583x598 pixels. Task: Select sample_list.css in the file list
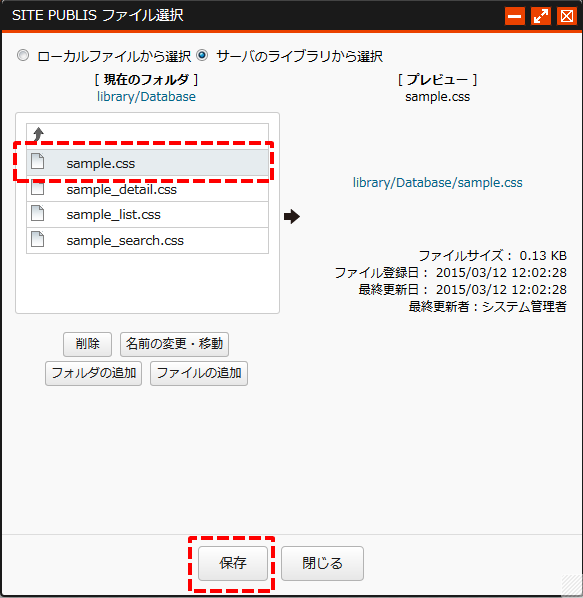(147, 214)
